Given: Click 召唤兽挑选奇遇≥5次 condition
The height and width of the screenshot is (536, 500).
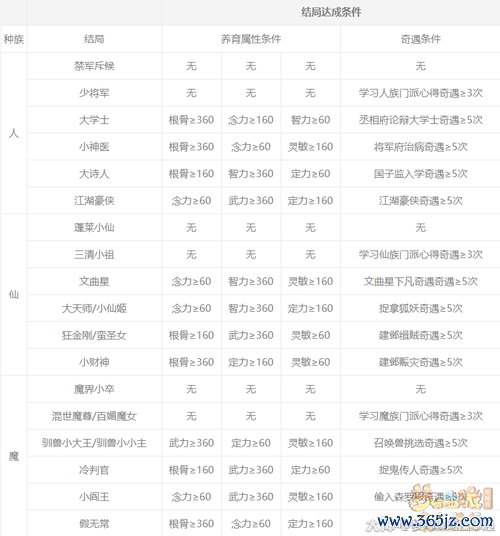Looking at the screenshot, I should [x=420, y=443].
